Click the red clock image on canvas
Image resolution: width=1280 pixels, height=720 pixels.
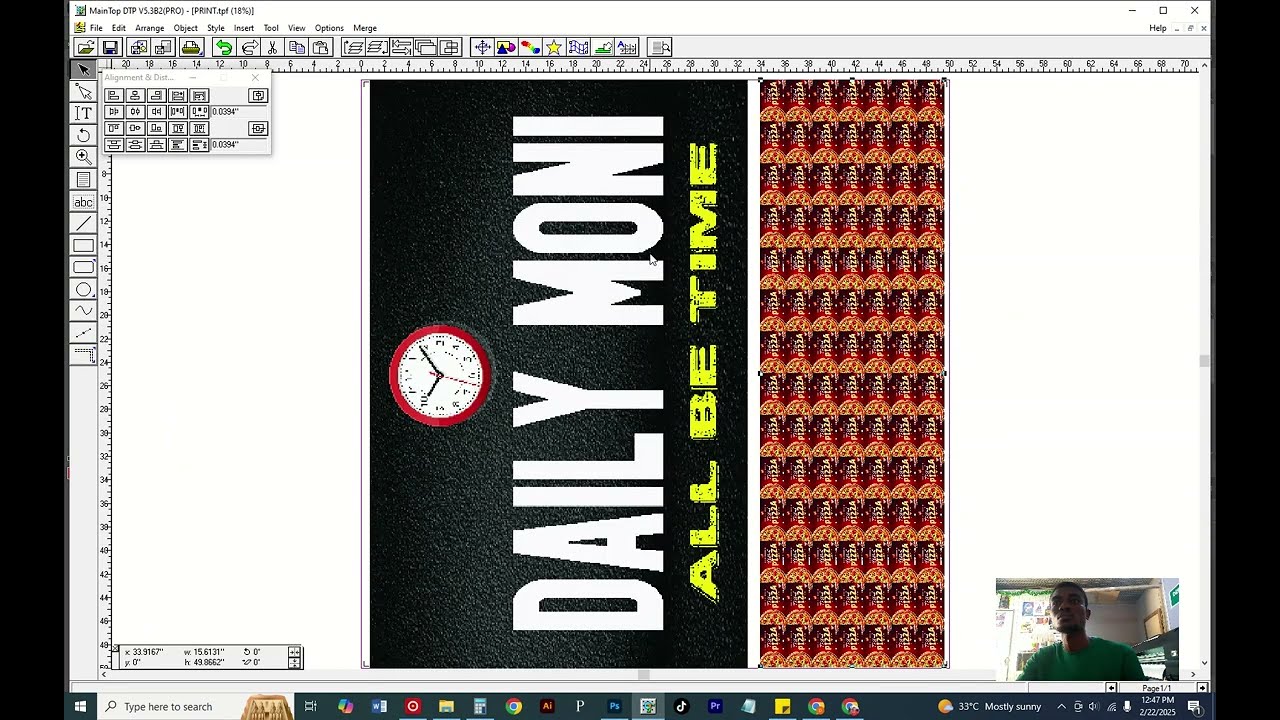pyautogui.click(x=440, y=375)
